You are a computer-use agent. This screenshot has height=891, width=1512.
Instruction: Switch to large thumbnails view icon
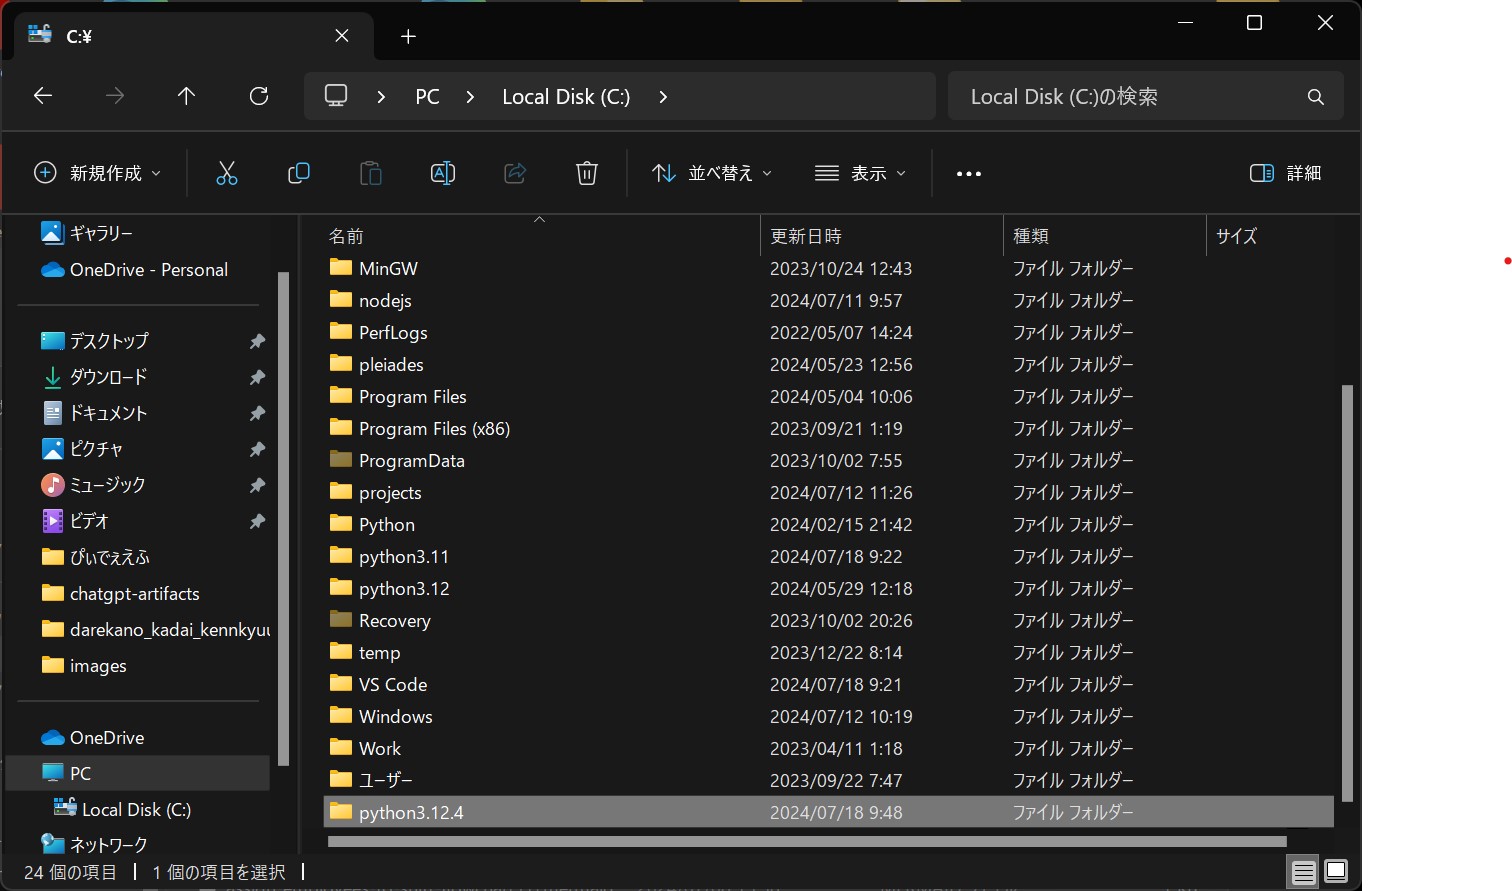pyautogui.click(x=1336, y=872)
